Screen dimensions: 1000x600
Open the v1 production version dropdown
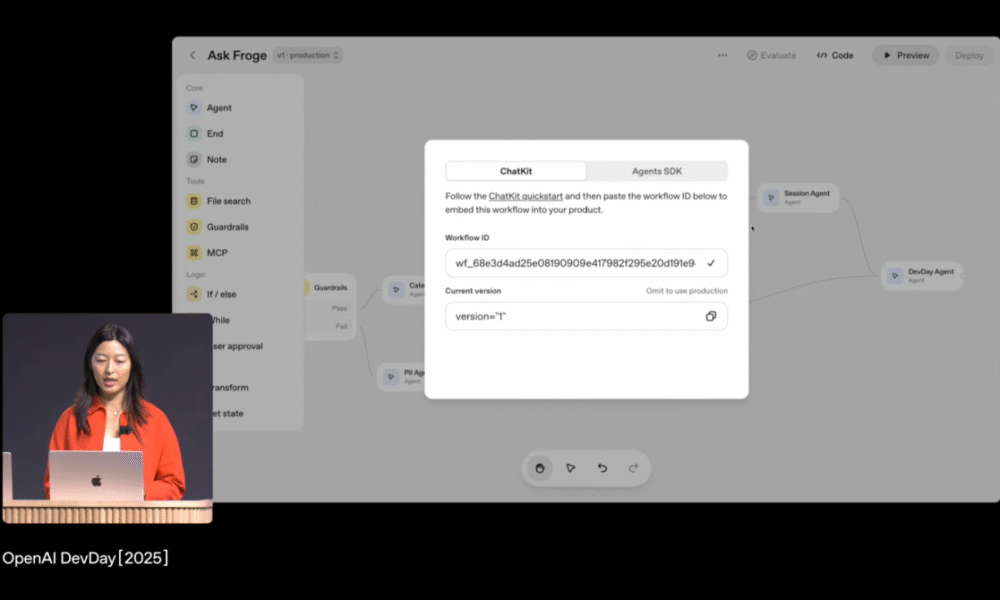click(307, 56)
